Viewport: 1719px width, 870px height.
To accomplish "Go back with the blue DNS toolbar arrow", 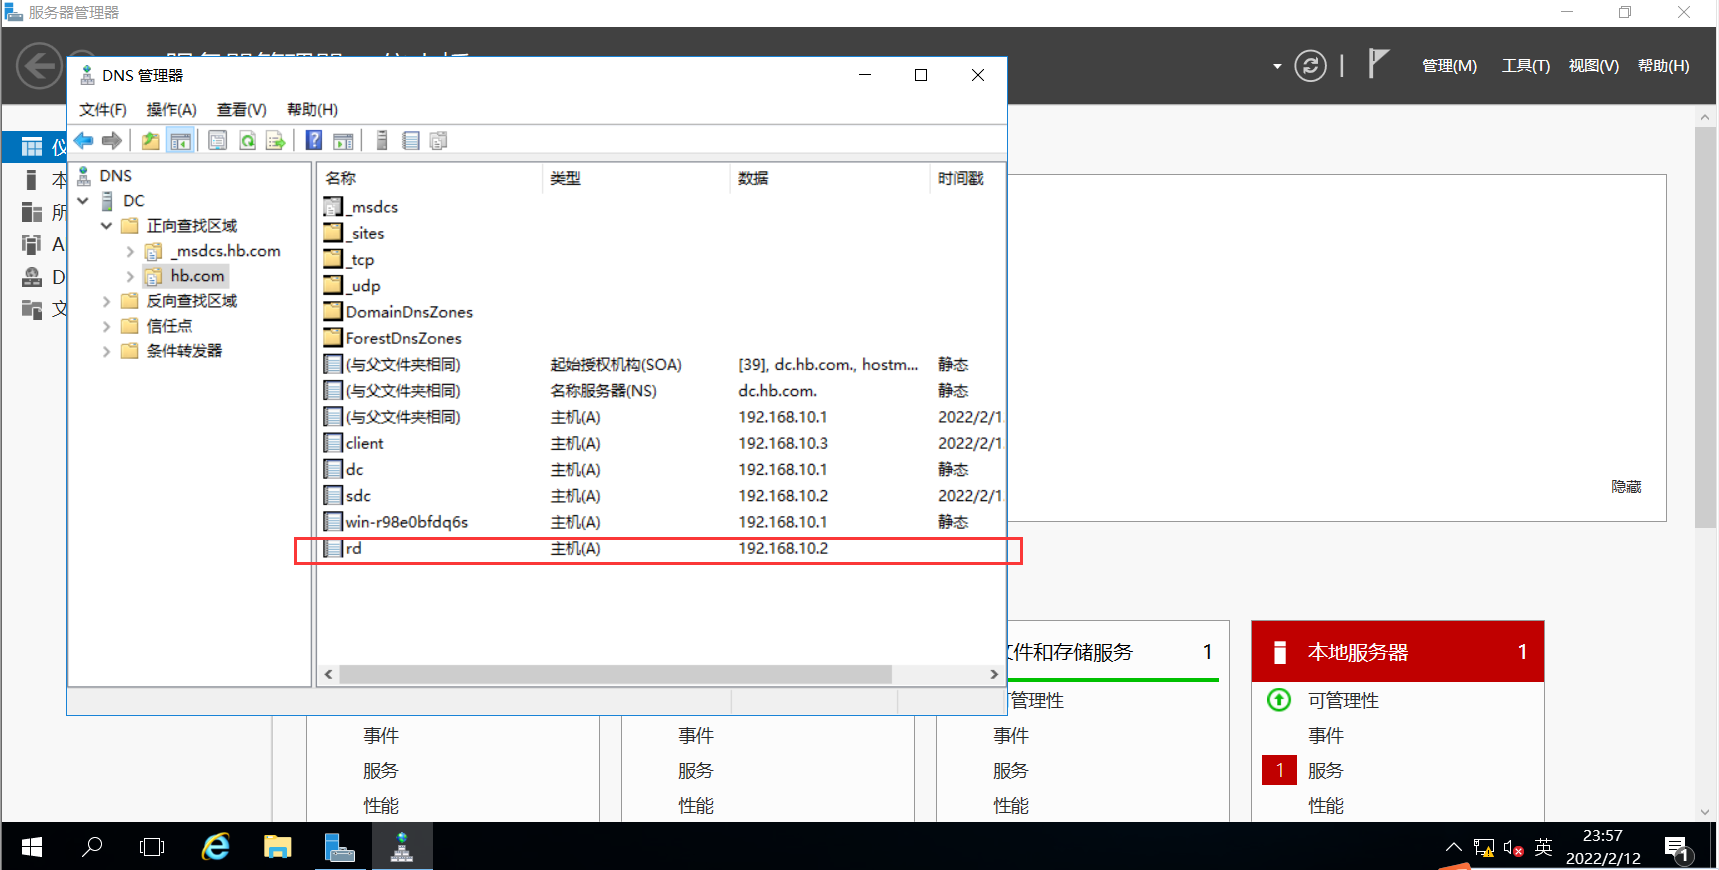I will click(x=84, y=141).
